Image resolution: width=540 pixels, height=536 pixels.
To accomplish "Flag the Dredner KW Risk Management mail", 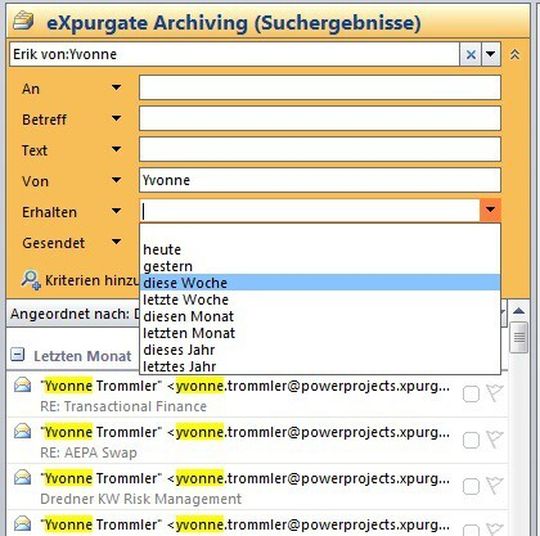I will 494,485.
